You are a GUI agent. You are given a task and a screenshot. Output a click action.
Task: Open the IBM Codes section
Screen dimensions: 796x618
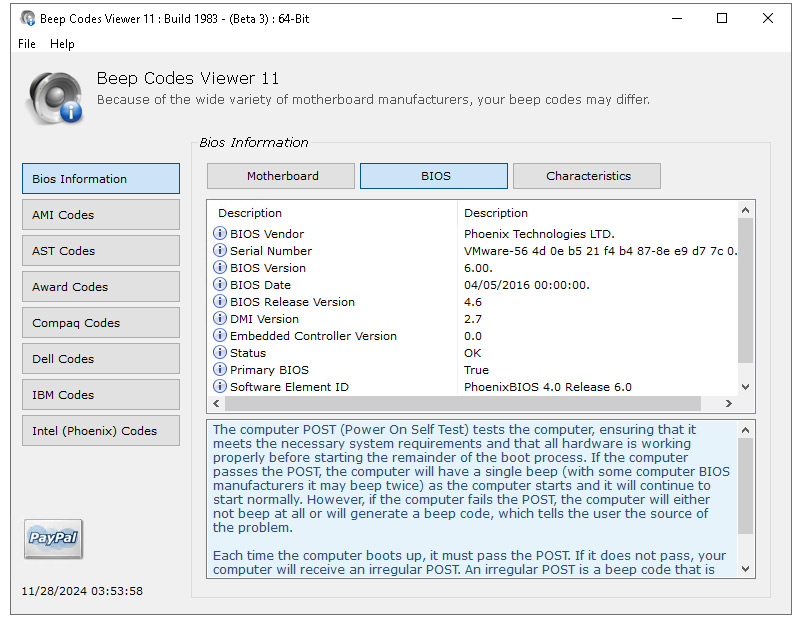pyautogui.click(x=101, y=395)
